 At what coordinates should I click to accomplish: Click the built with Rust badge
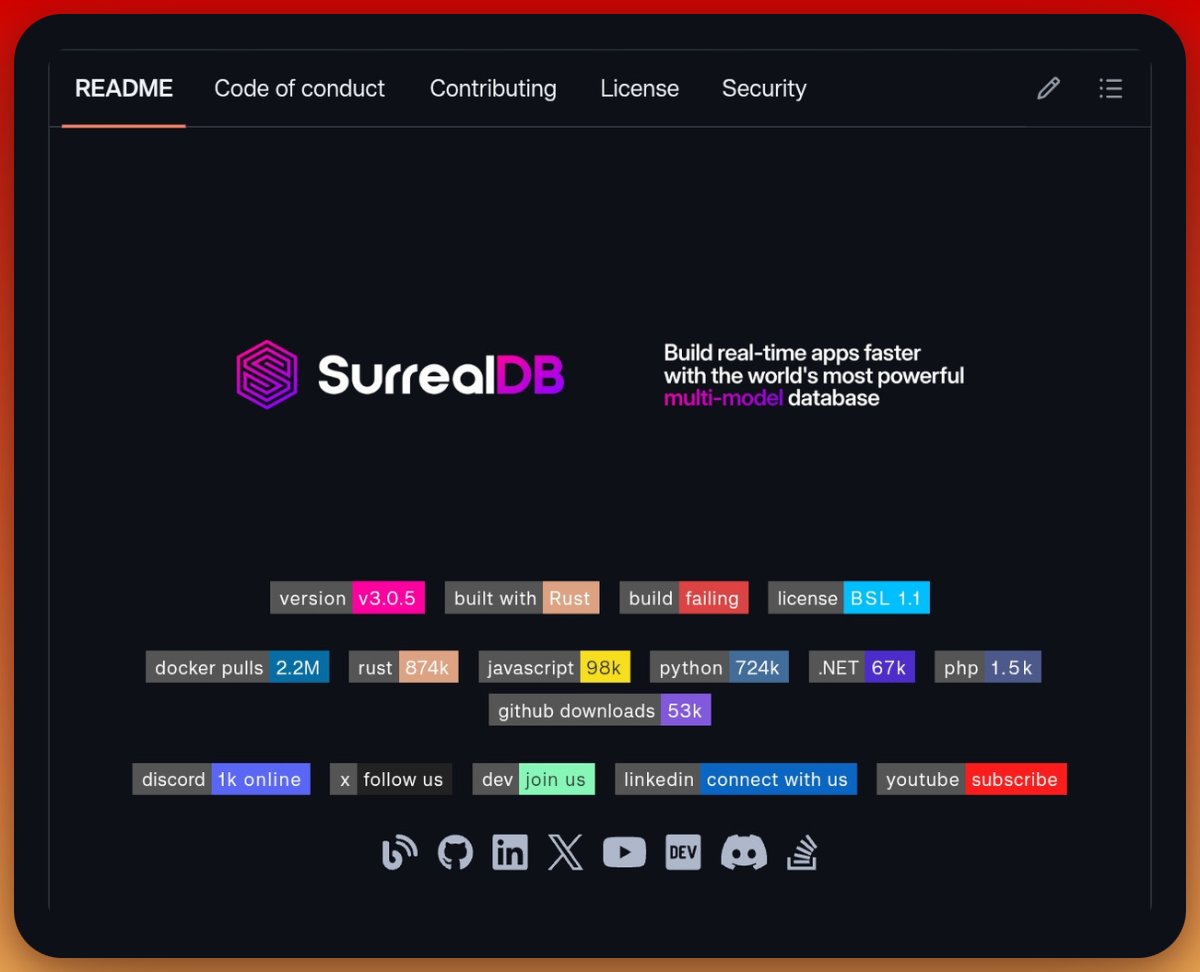(522, 598)
